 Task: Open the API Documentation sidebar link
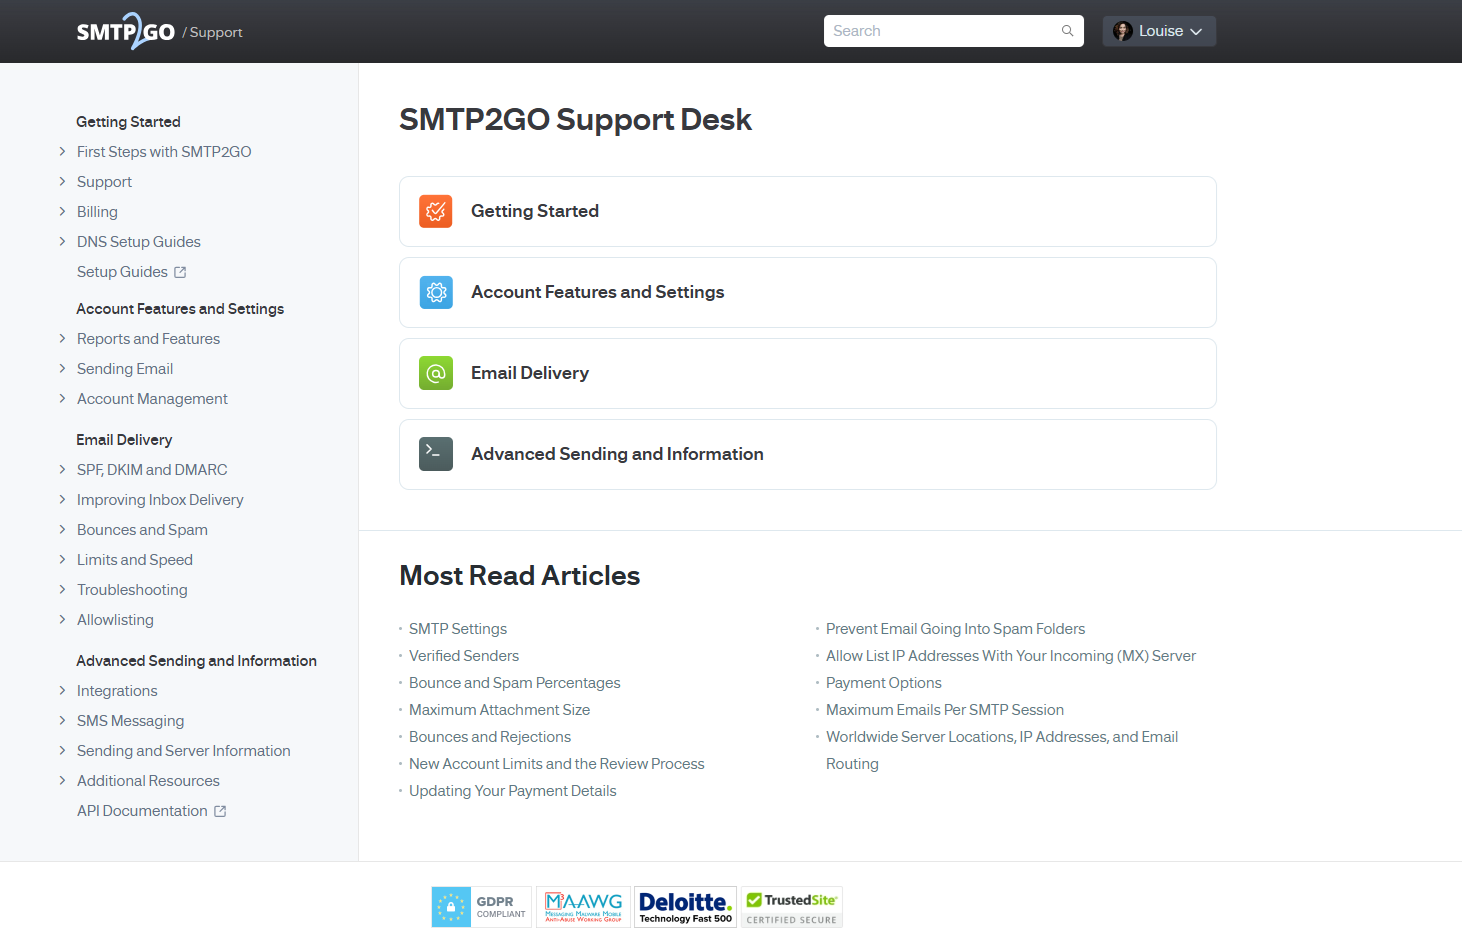tap(142, 811)
